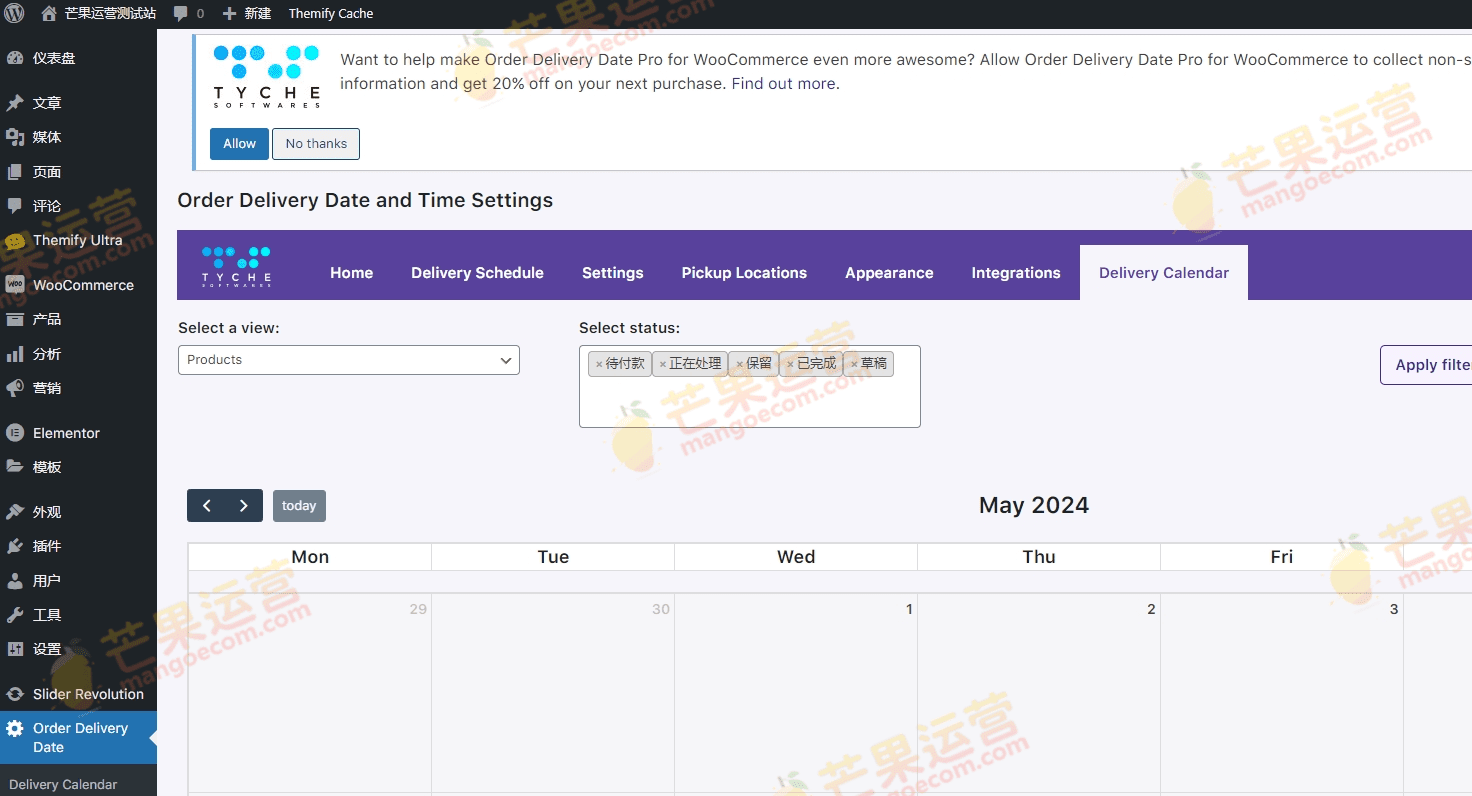Open Themify Cache in admin bar
The width and height of the screenshot is (1472, 796).
coord(331,14)
